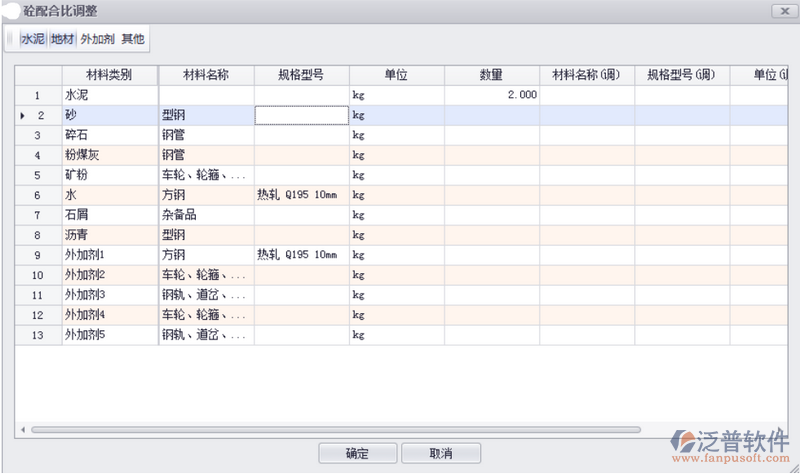The width and height of the screenshot is (800, 474).
Task: Choose the 外加剂 toolbar button
Action: (97, 40)
